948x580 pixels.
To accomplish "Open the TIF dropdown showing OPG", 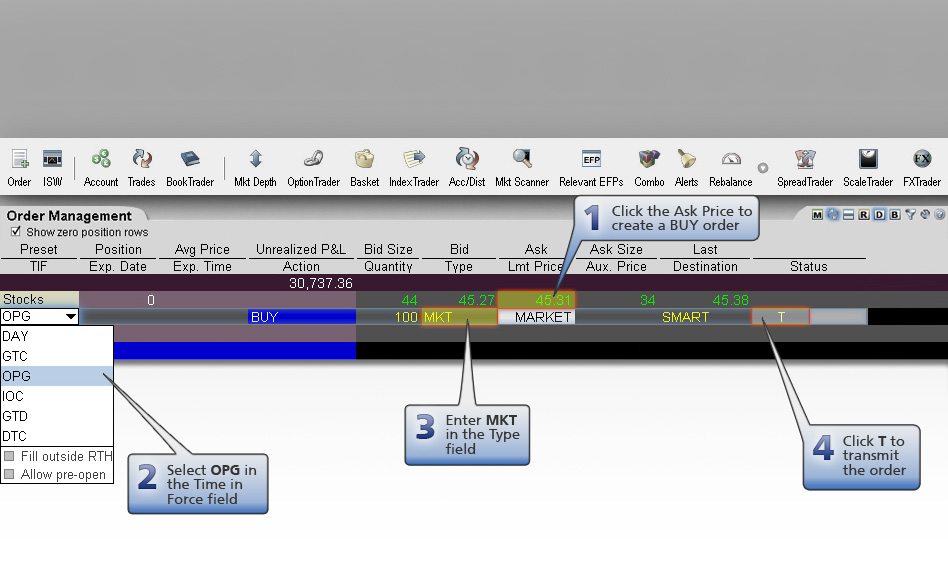I will point(39,316).
